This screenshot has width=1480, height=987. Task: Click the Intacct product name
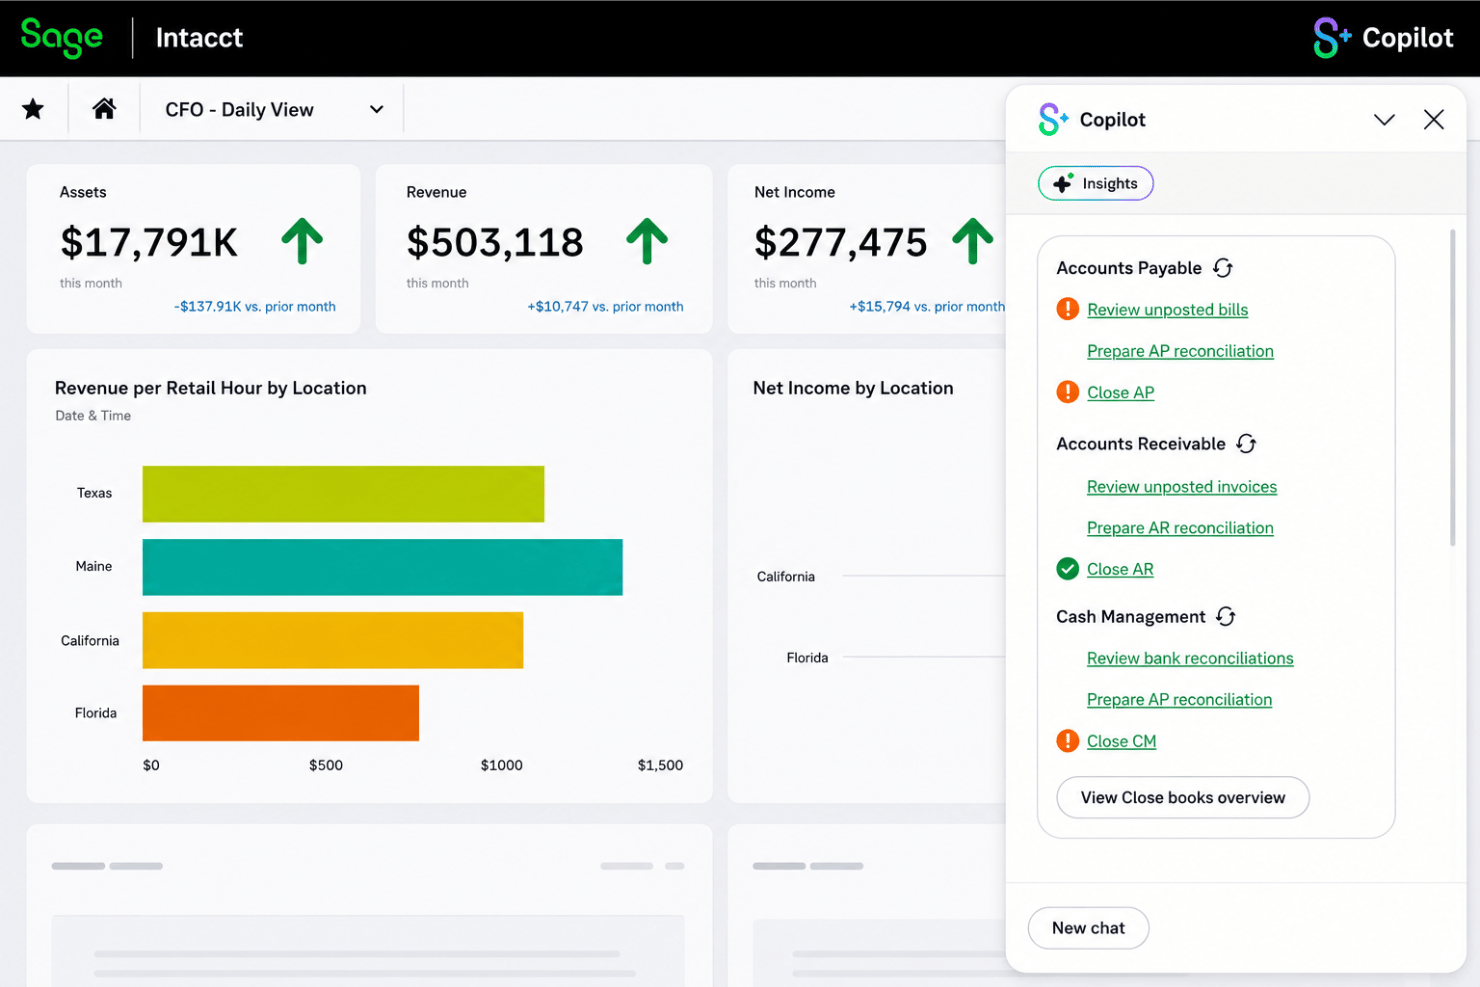tap(199, 38)
